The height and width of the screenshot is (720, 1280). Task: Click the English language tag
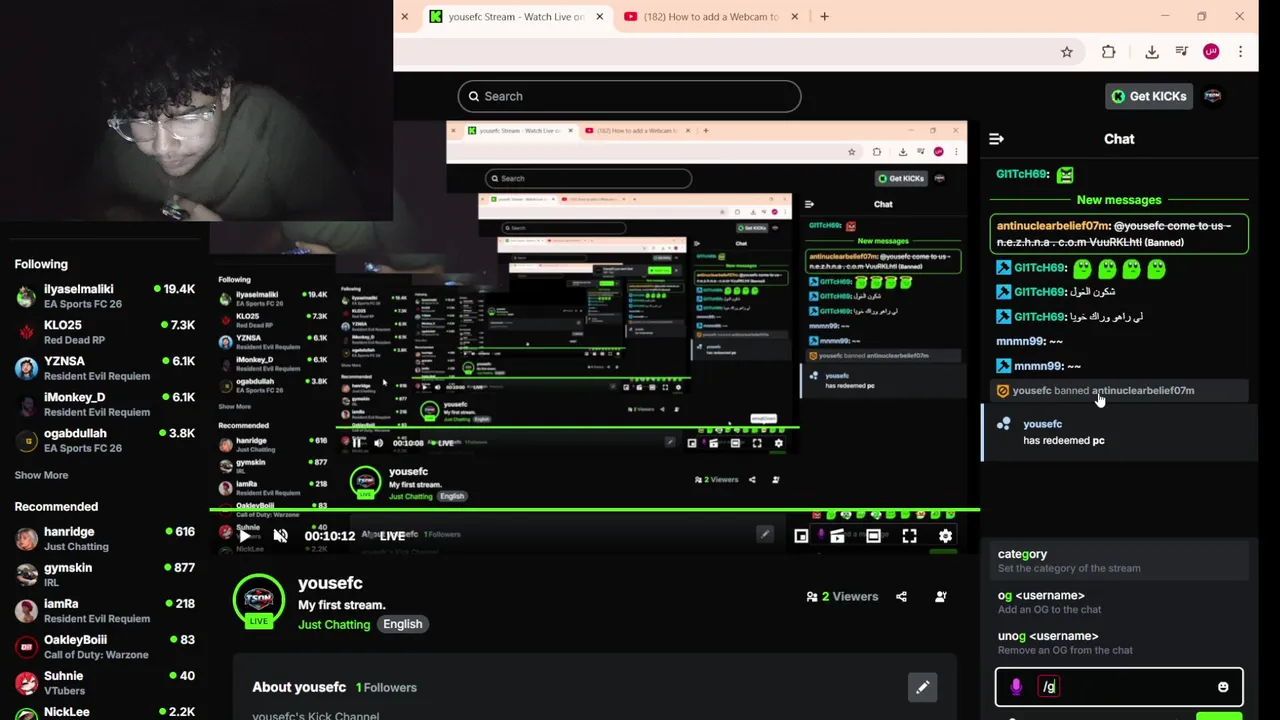(402, 624)
